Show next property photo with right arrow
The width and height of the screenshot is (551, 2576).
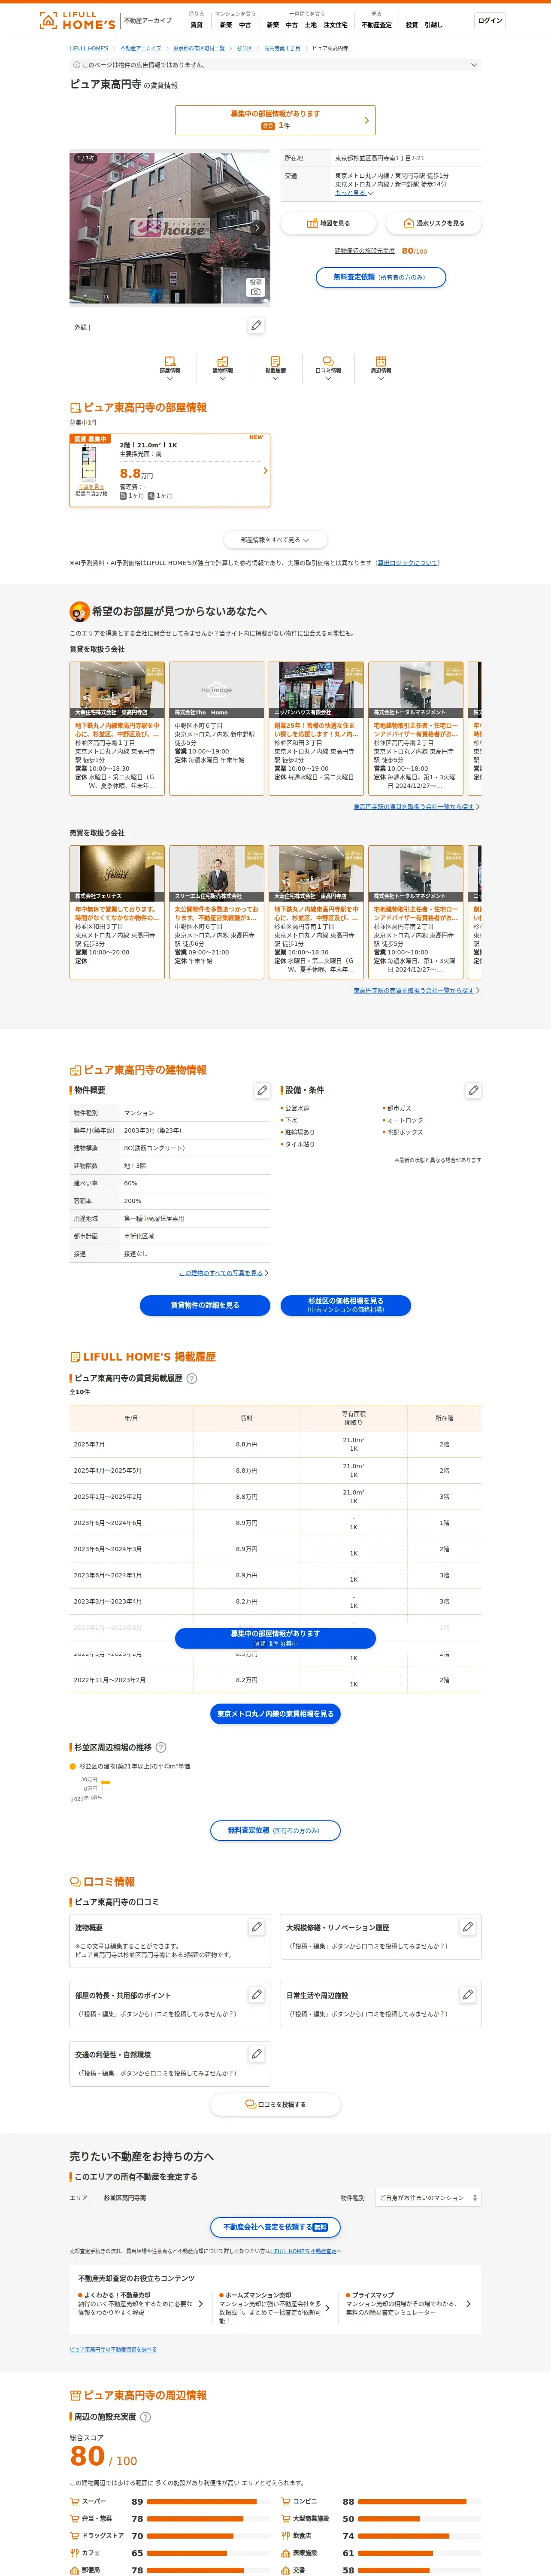coord(257,228)
